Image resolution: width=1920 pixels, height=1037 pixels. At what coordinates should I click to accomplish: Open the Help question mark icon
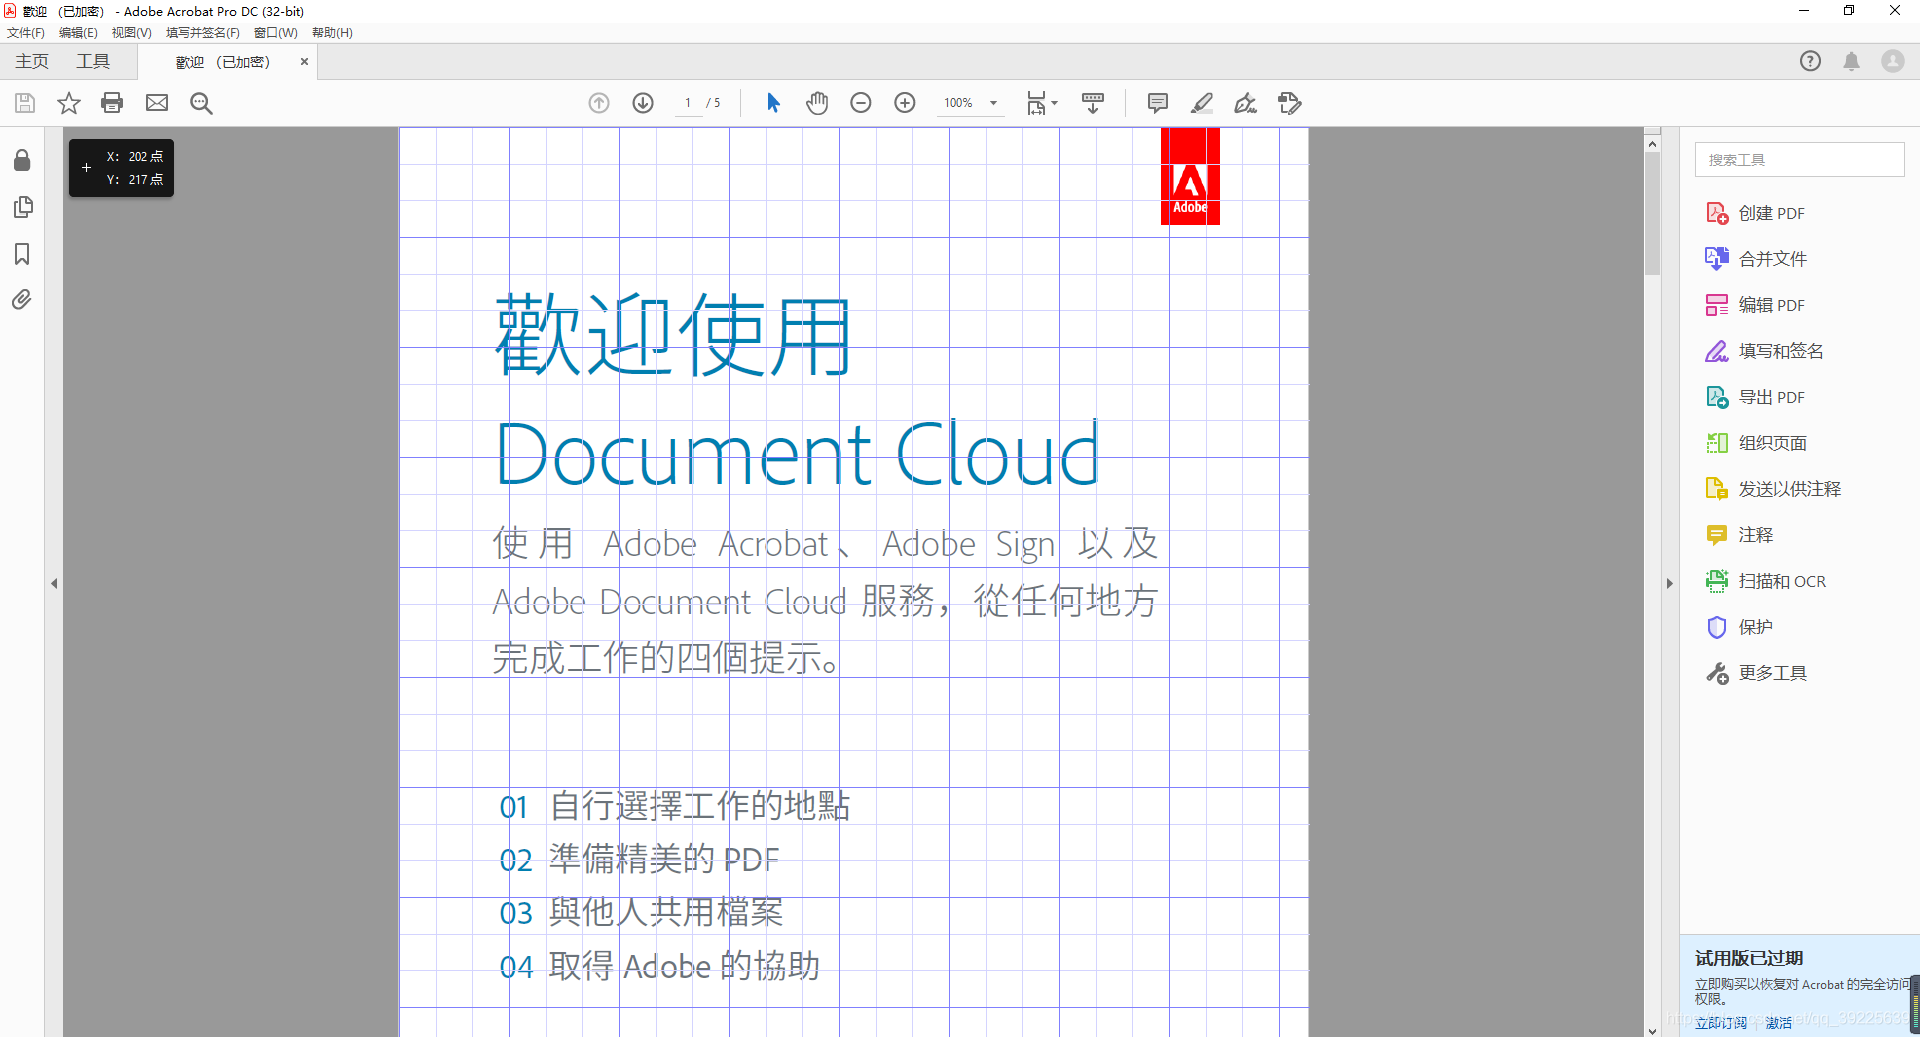pos(1810,61)
